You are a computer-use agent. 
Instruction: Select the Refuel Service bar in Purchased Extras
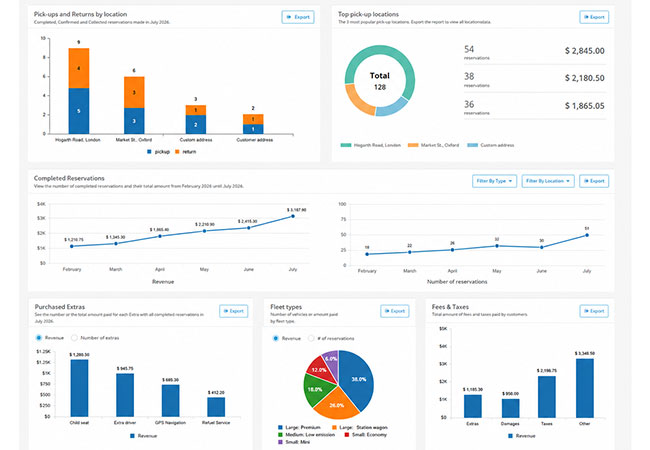pos(216,407)
